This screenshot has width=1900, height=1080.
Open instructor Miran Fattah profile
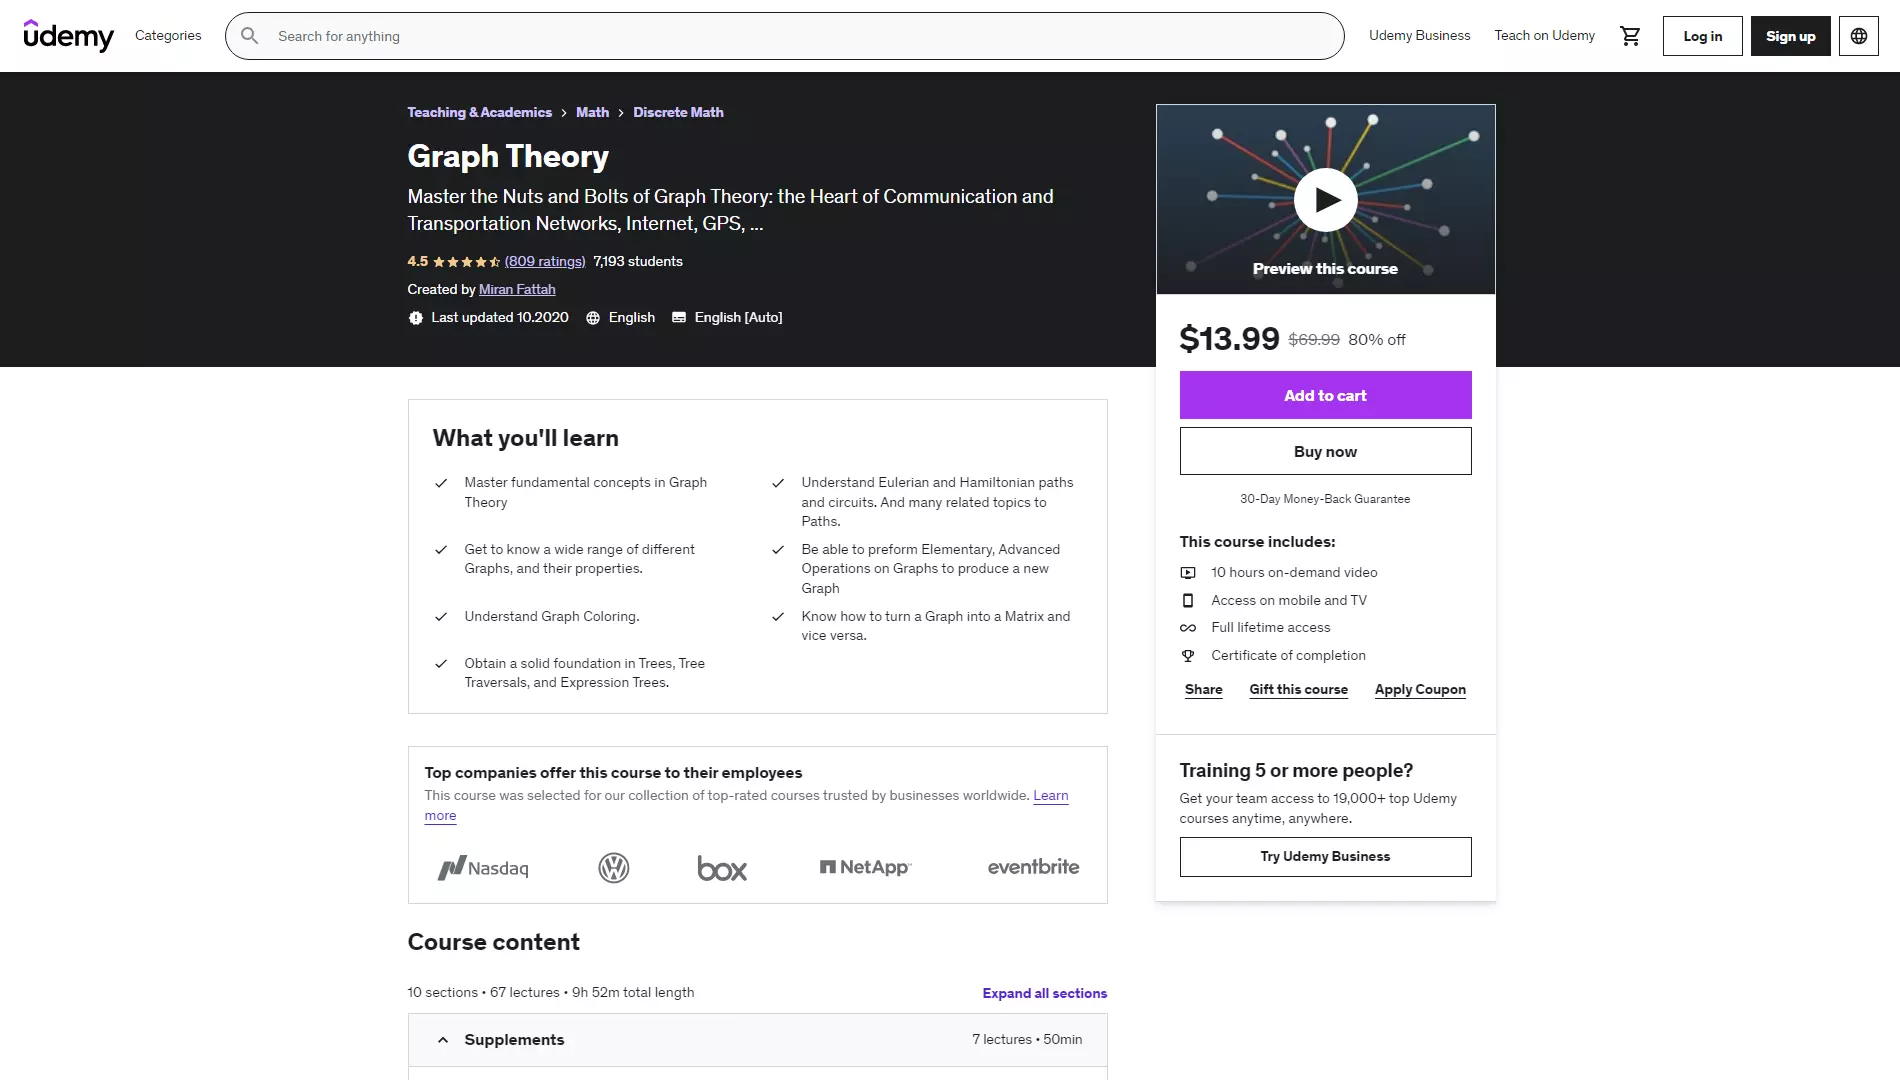click(x=517, y=290)
